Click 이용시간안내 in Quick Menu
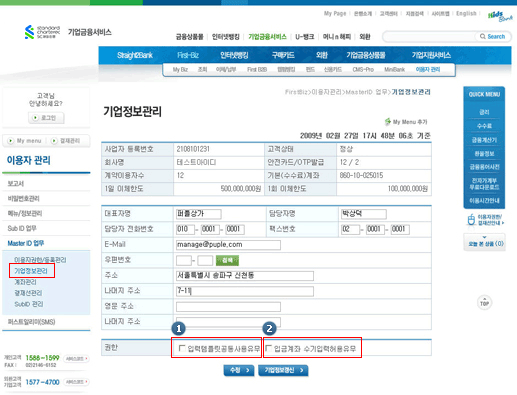This screenshot has width=517, height=395. [484, 201]
